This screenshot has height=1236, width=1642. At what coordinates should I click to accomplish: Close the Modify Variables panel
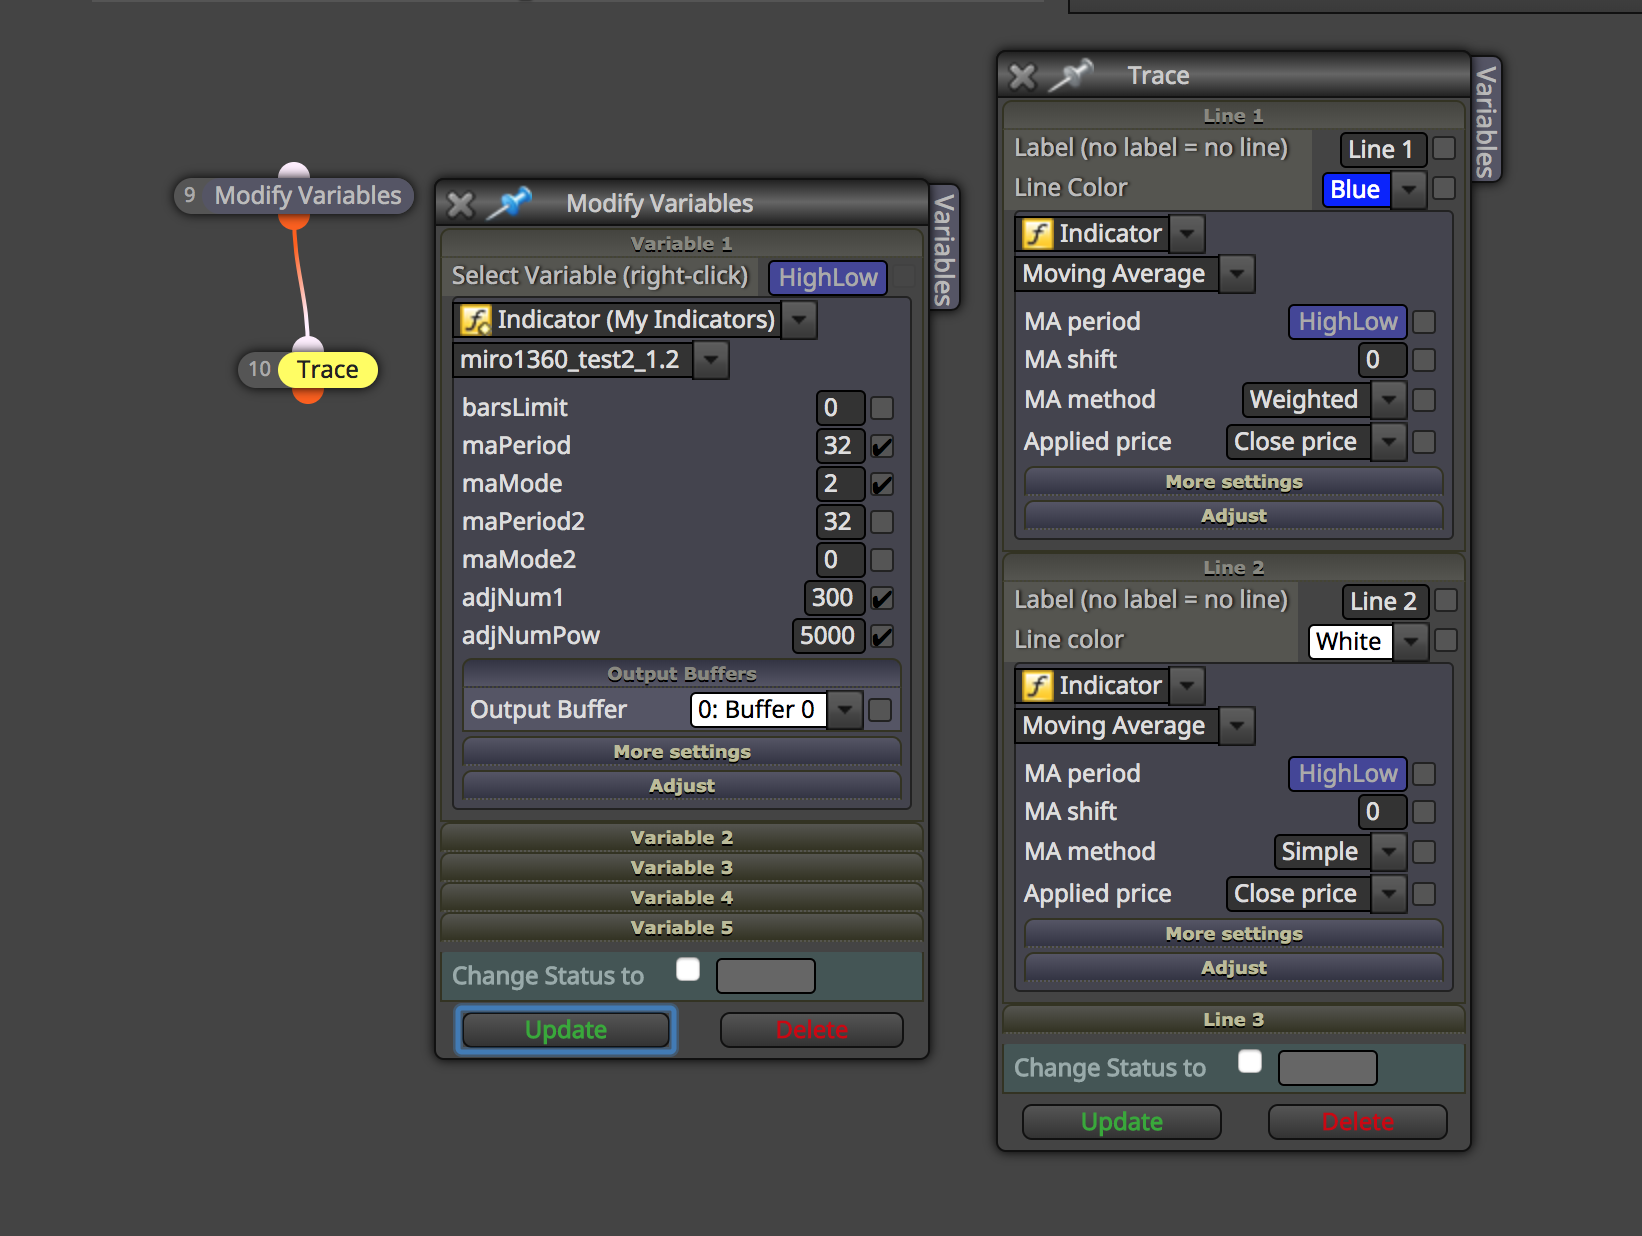[x=460, y=205]
